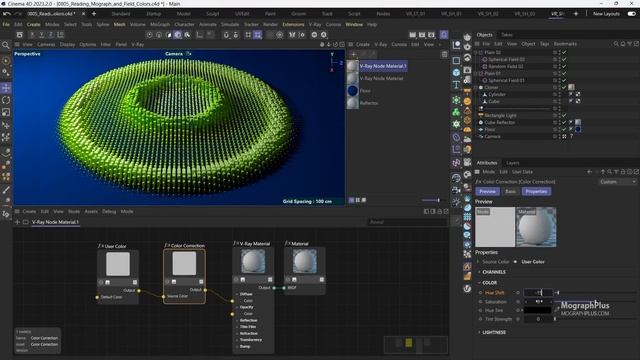Add new material with plus in Material manager
The image size is (640, 360).
[x=353, y=54]
